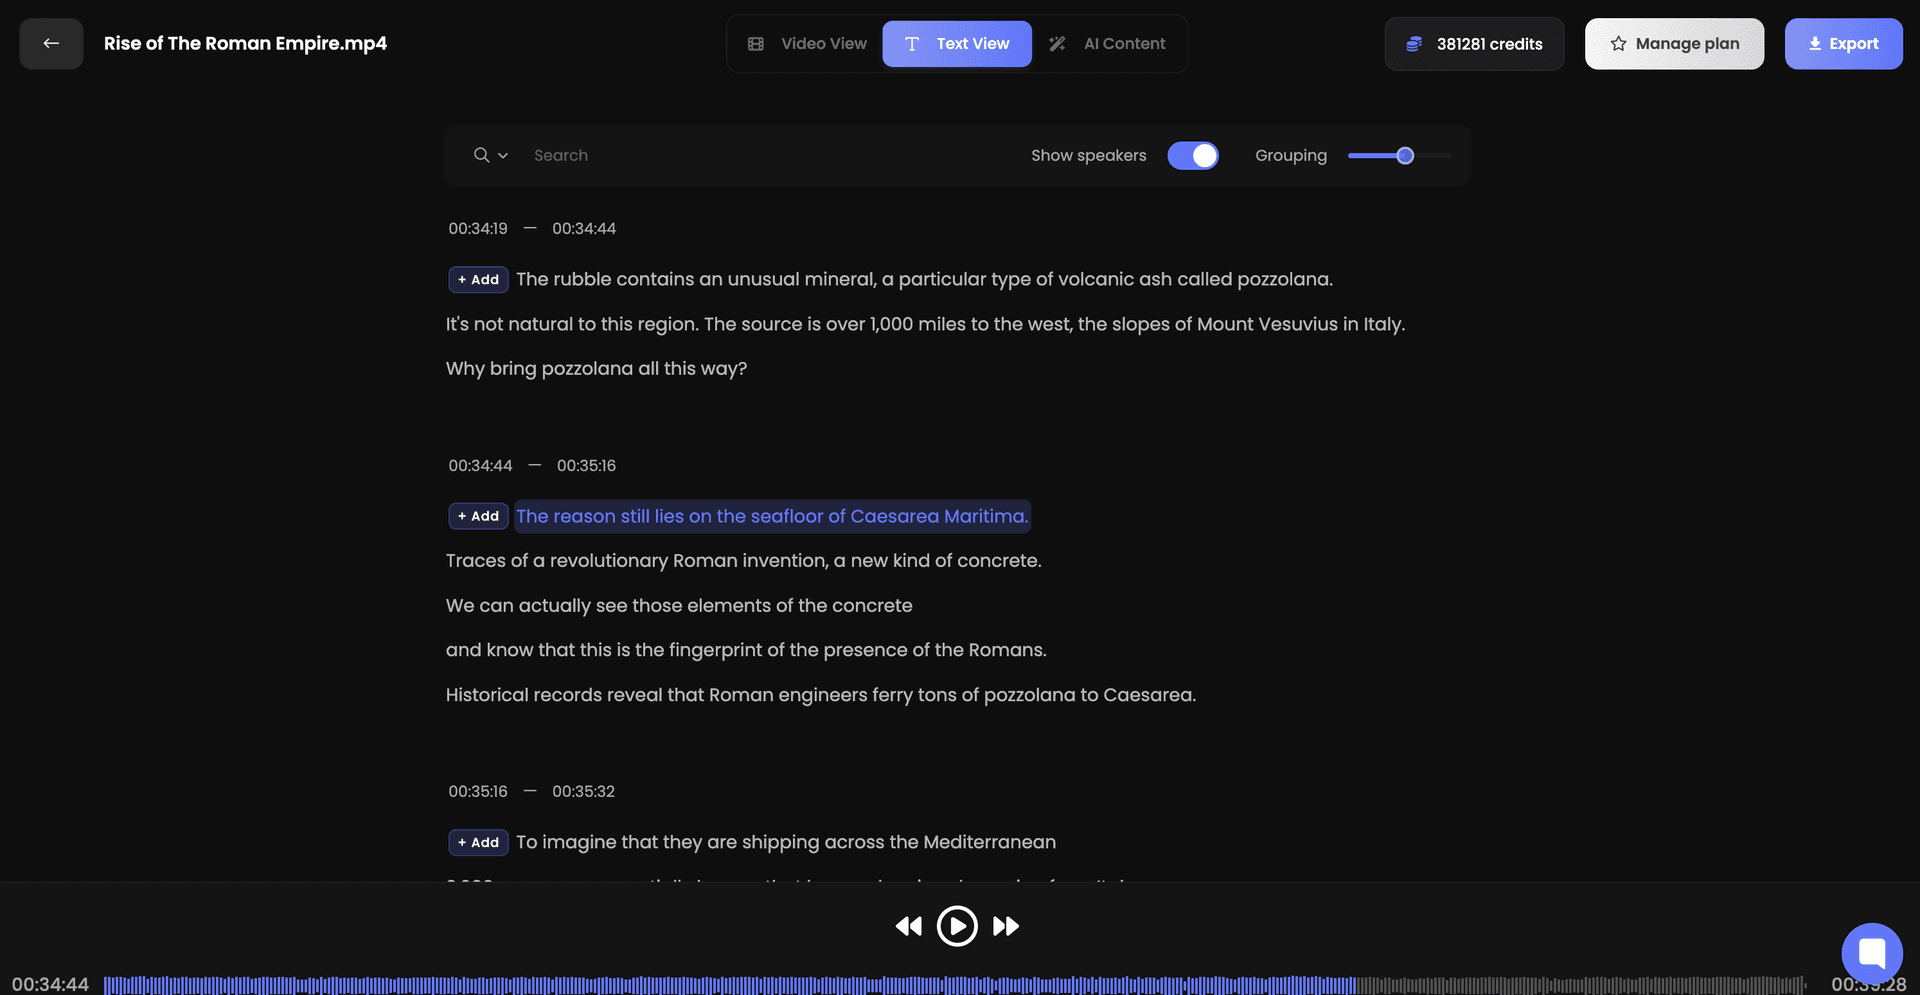Click the star icon on Manage plan
1920x995 pixels.
pos(1618,44)
